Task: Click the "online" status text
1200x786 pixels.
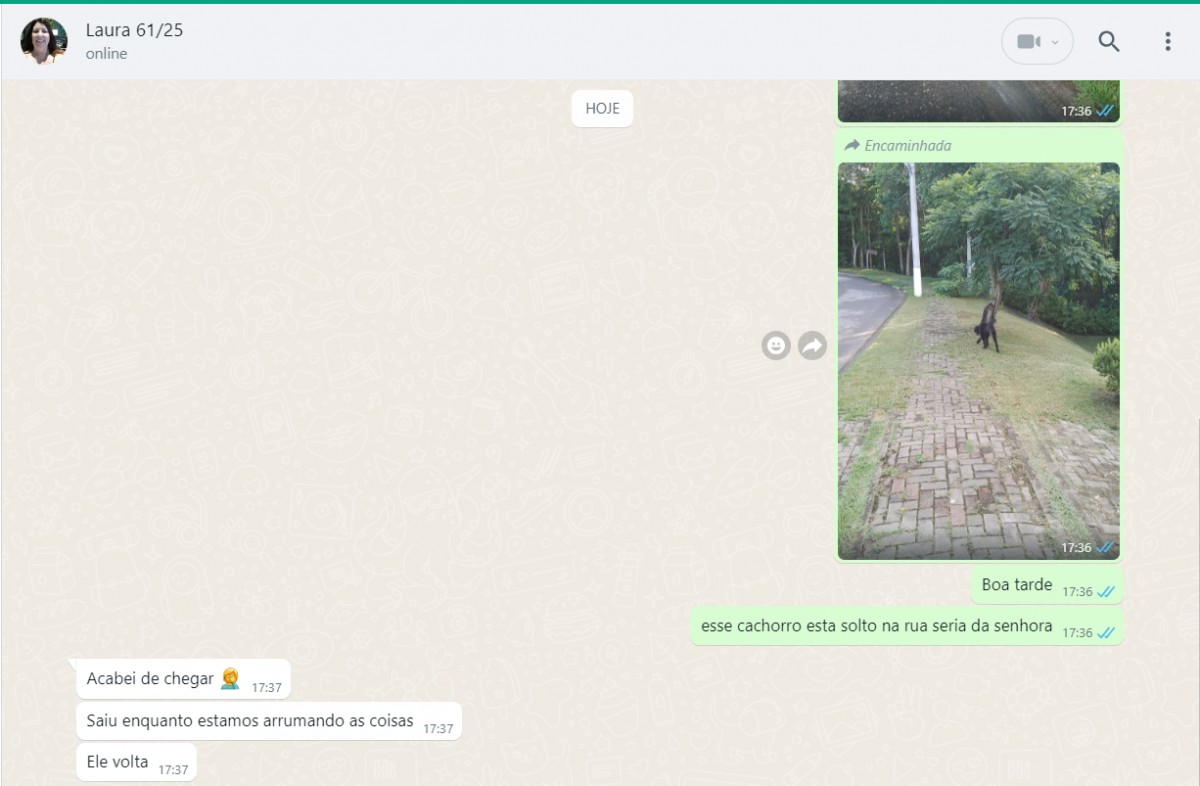Action: [106, 54]
